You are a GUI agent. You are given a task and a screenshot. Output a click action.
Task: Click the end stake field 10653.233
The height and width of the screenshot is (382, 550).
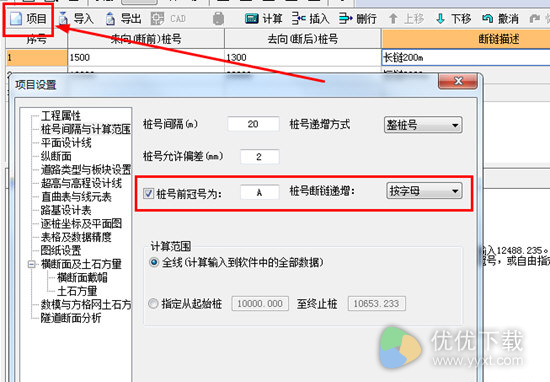[x=376, y=303]
